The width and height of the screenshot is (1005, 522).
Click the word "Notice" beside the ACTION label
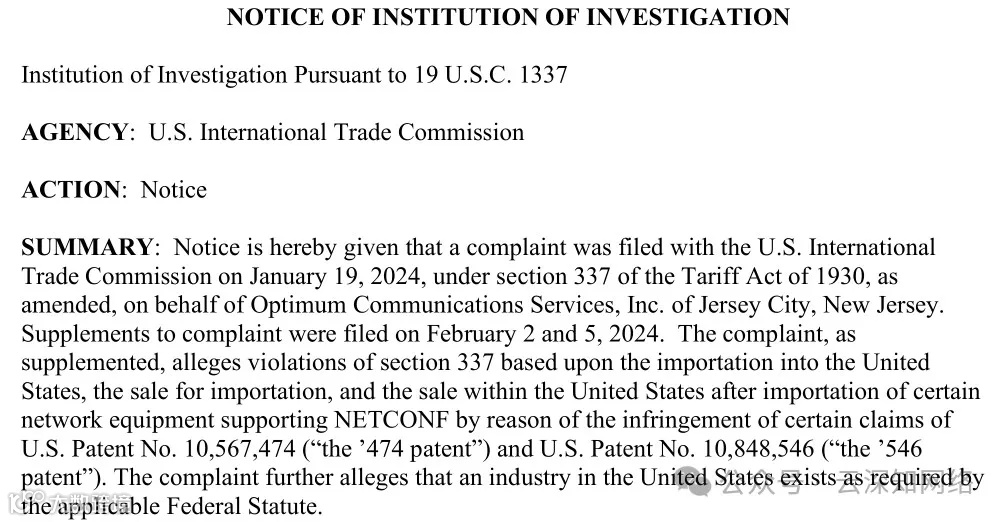tap(173, 190)
